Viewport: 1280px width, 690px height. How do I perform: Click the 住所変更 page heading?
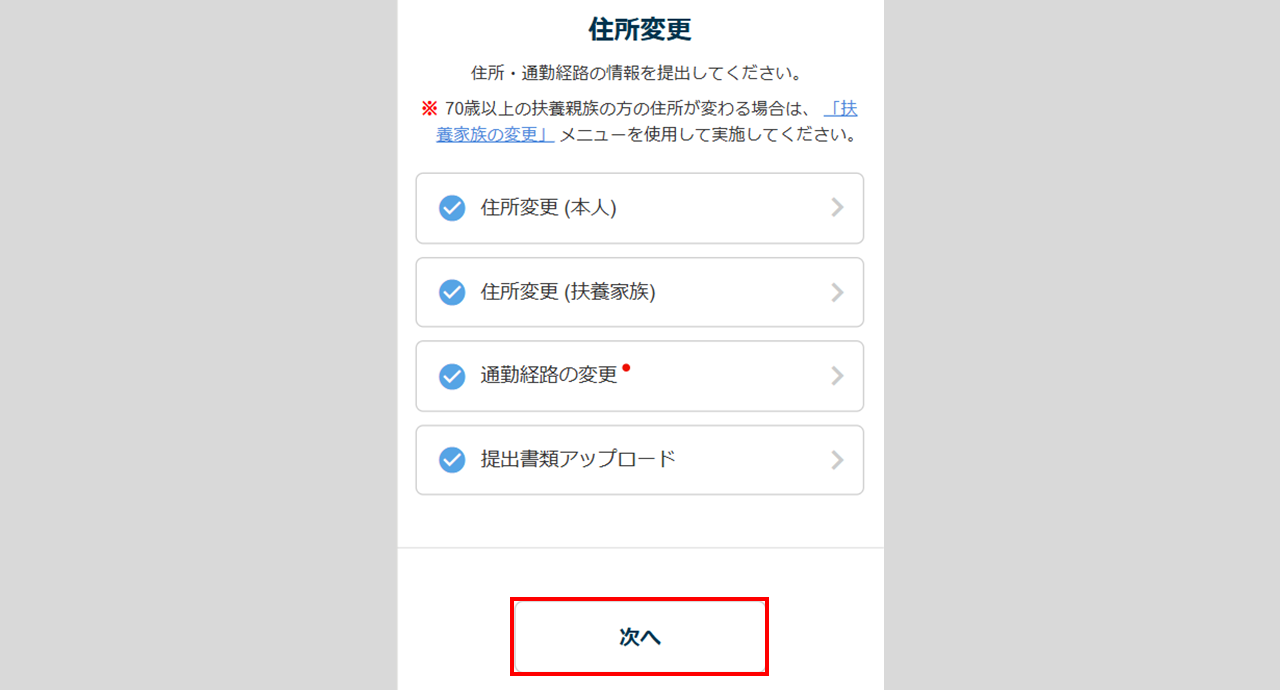pyautogui.click(x=640, y=30)
